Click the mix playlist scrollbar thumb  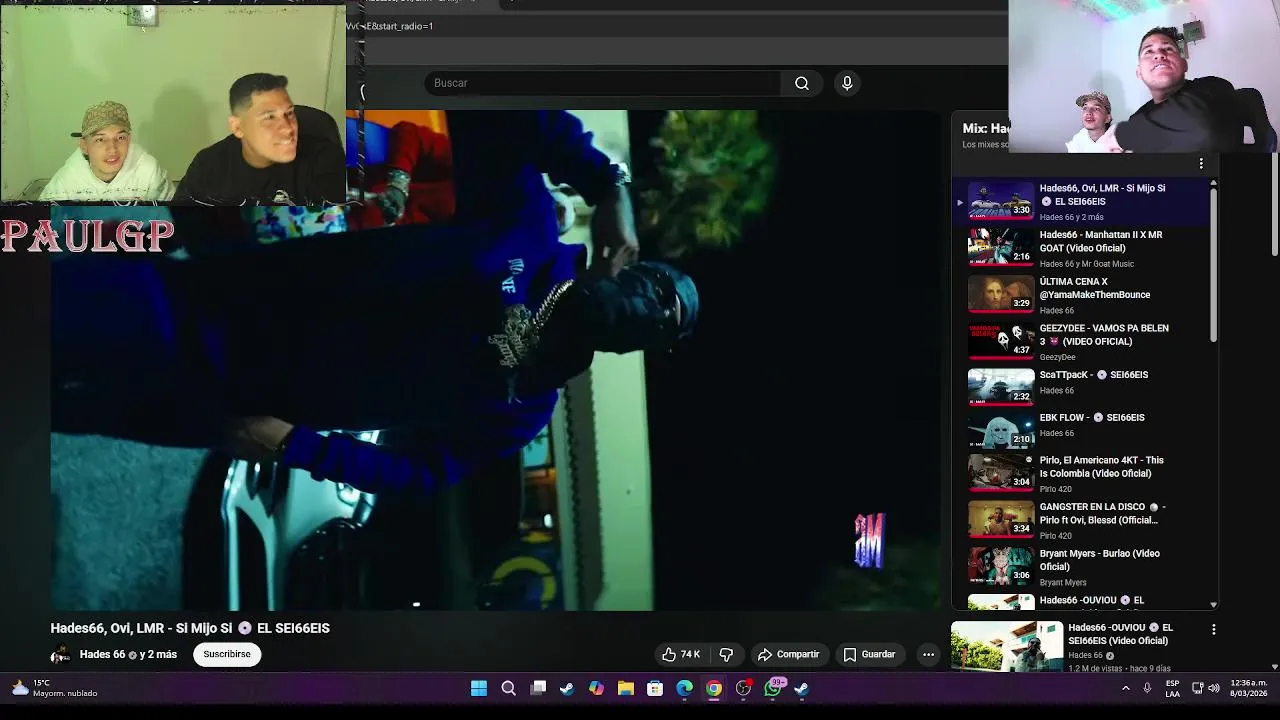(1214, 264)
